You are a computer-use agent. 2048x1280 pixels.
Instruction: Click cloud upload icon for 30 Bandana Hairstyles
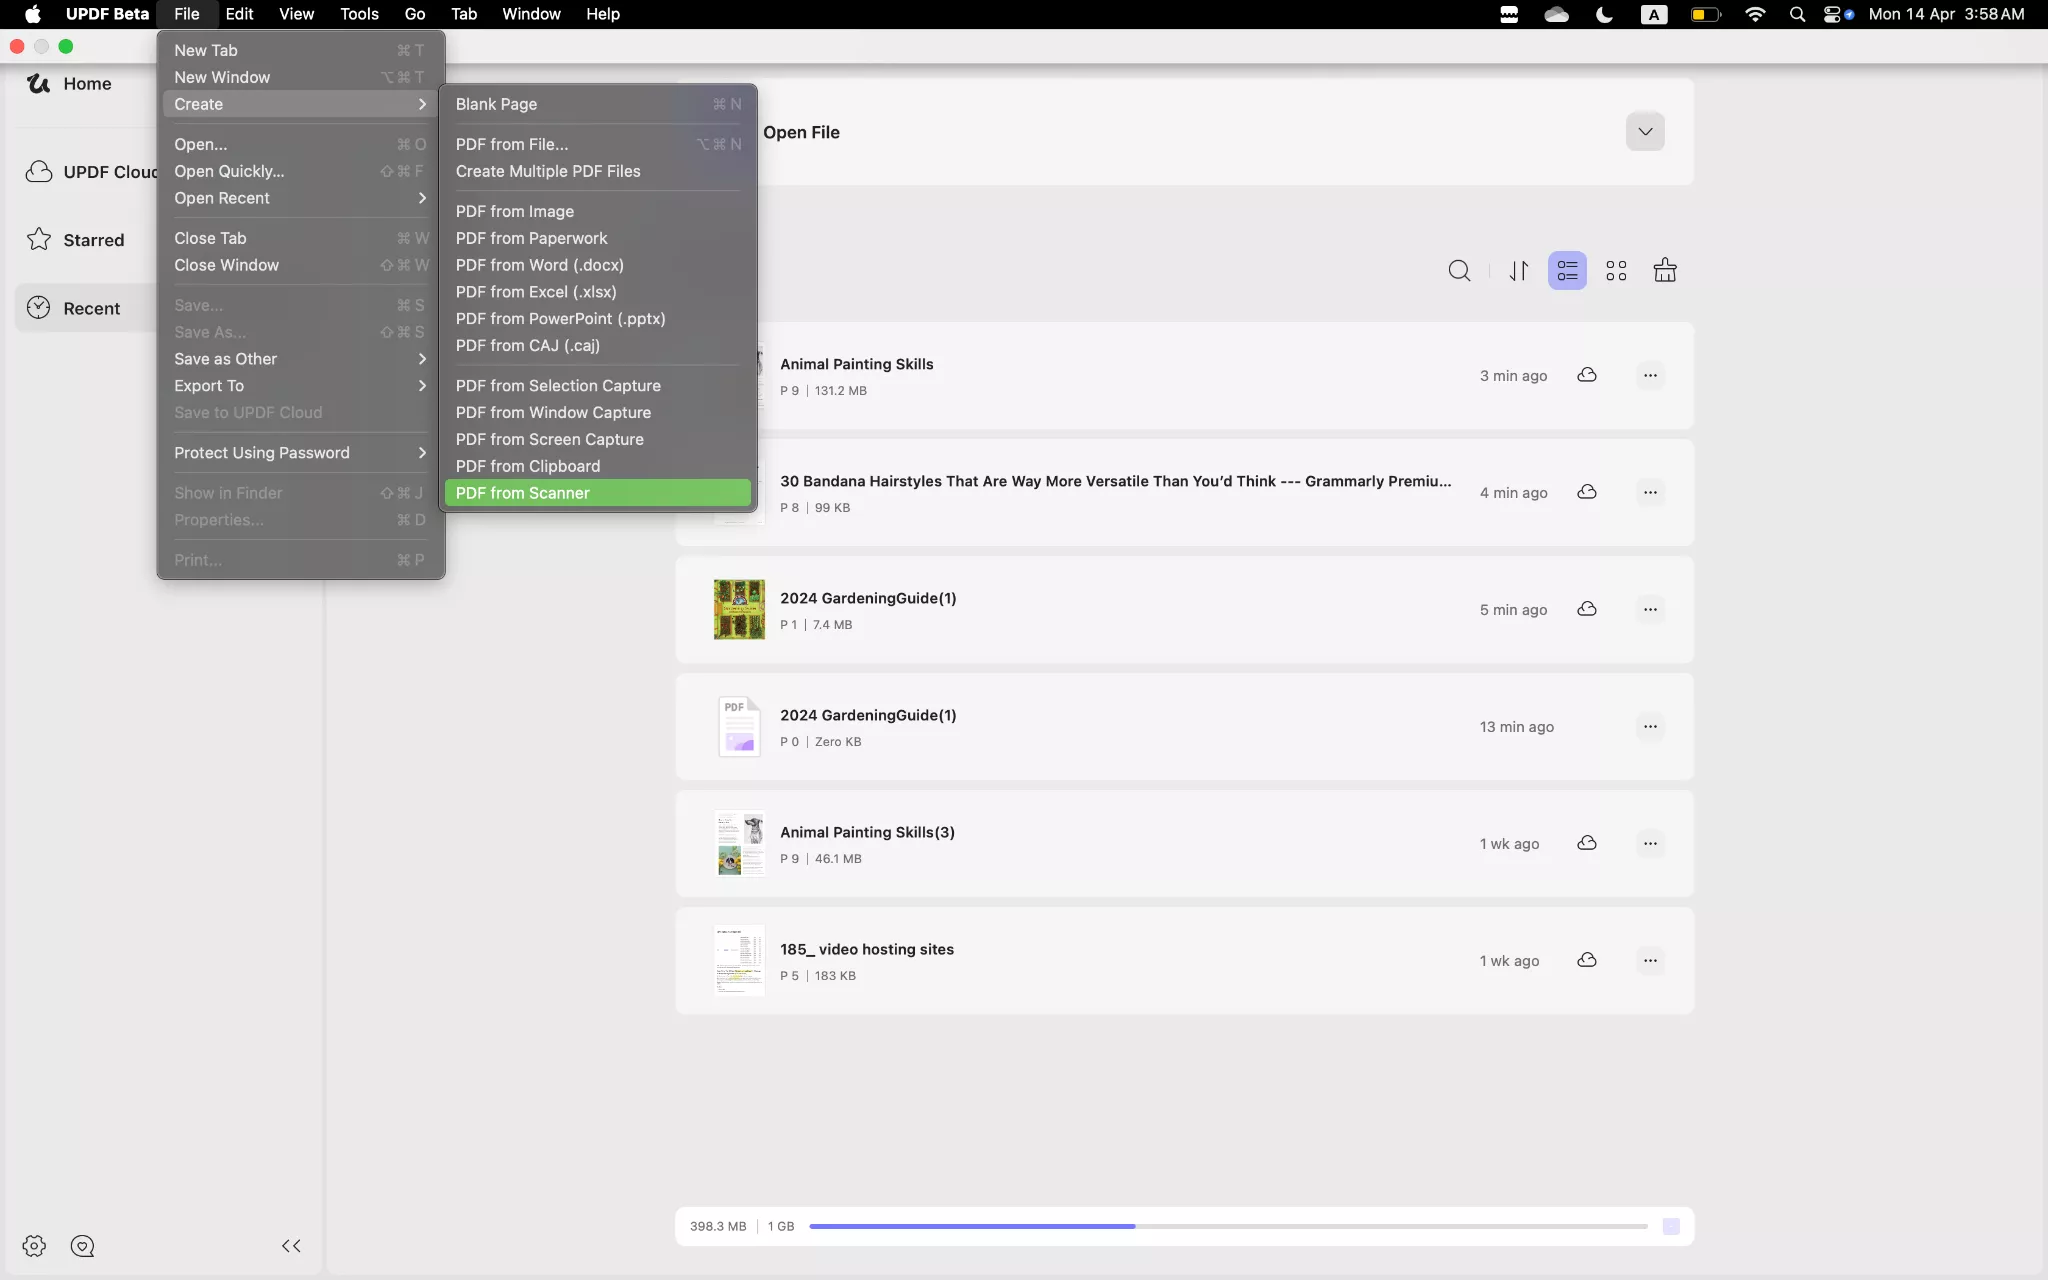1587,492
